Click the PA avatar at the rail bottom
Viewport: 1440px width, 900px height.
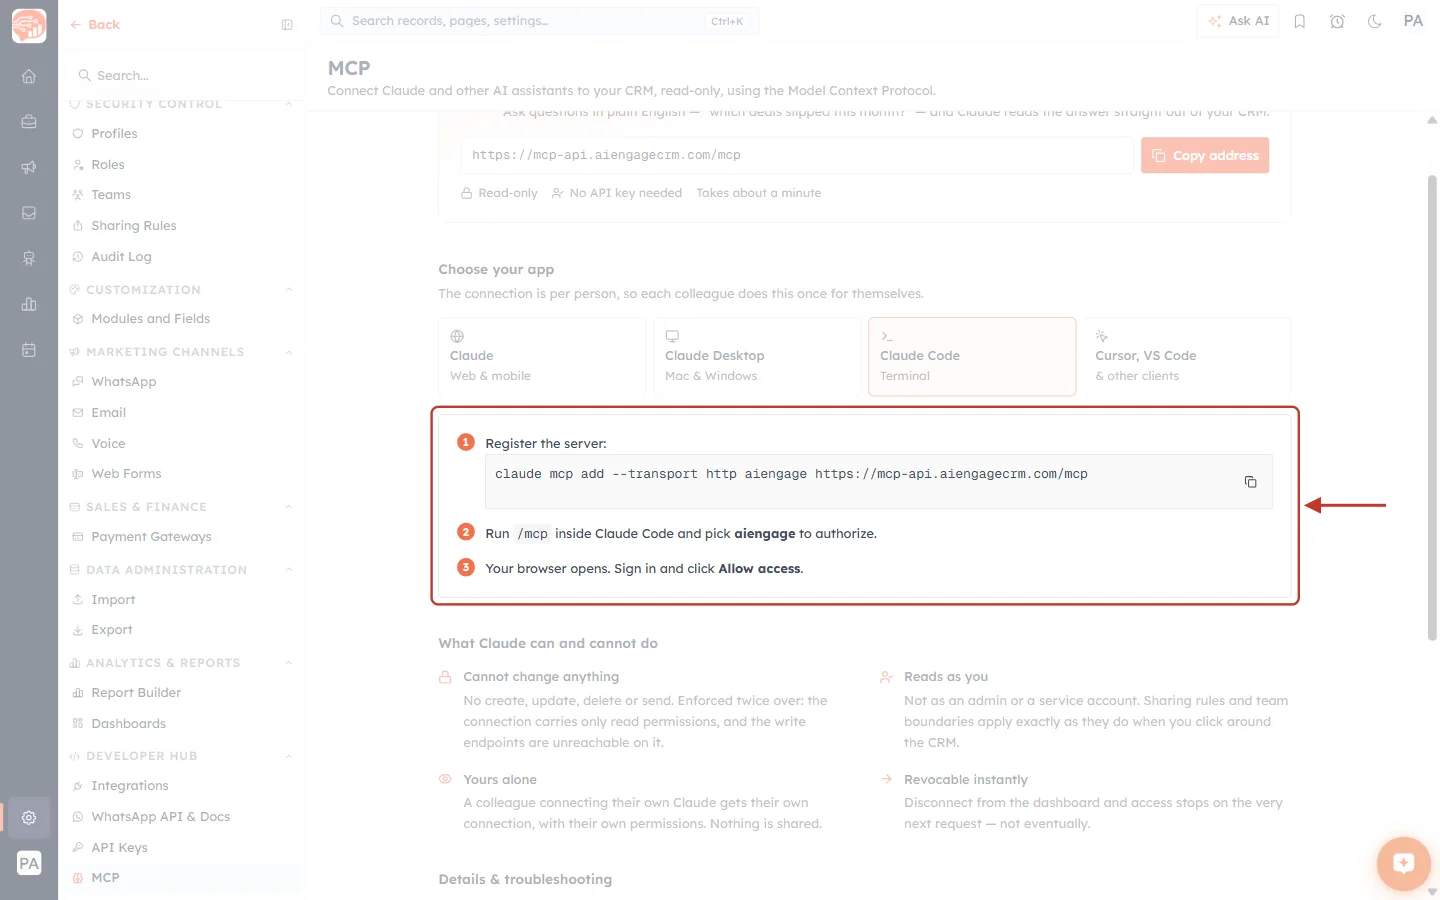[29, 864]
